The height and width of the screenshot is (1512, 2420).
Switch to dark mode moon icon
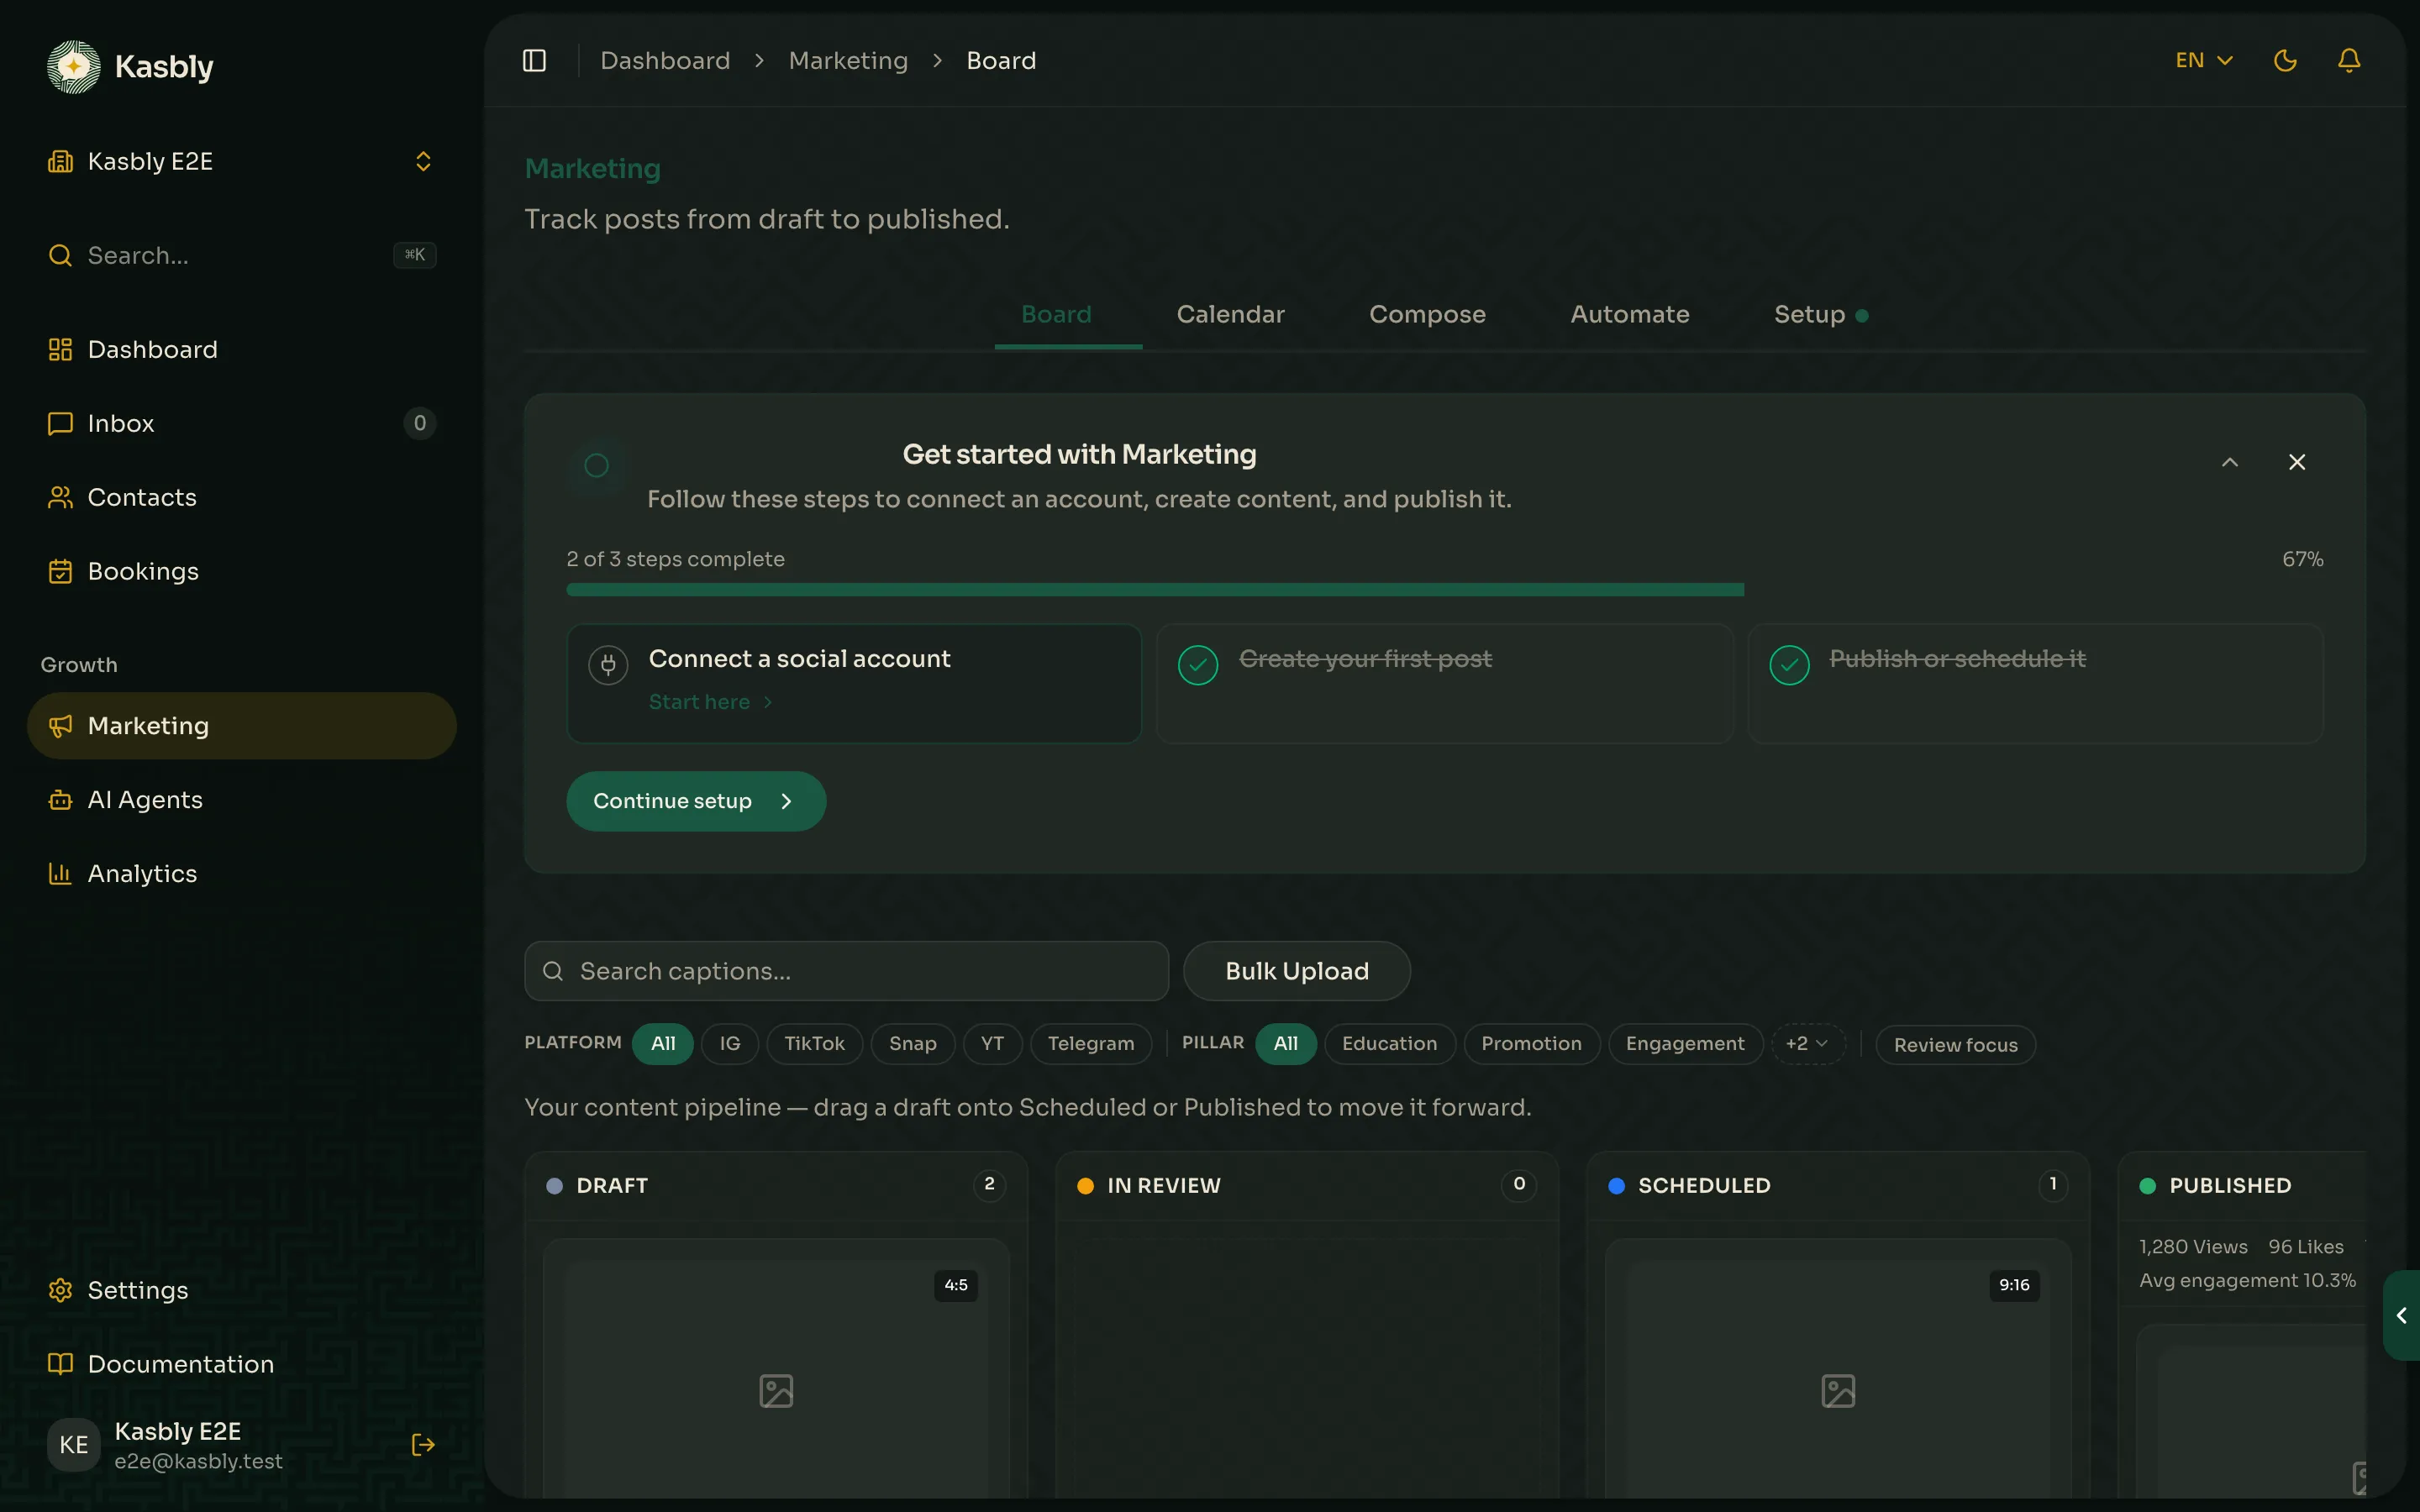pyautogui.click(x=2285, y=61)
